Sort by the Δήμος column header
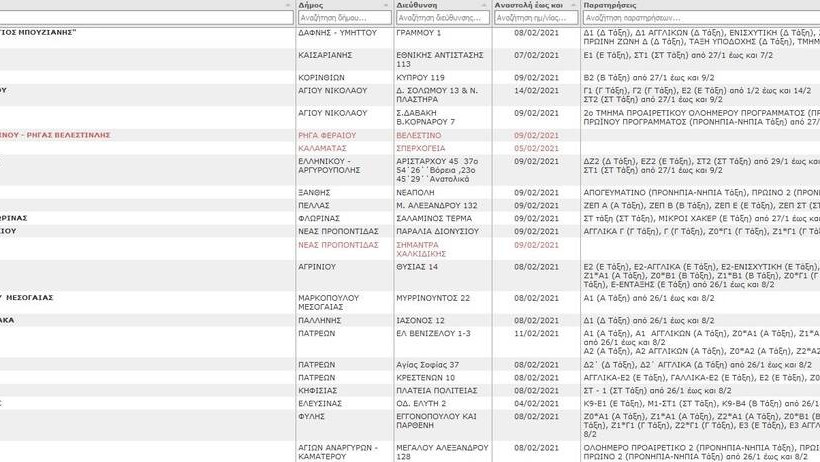Viewport: 820px width, 462px height. 310,5
